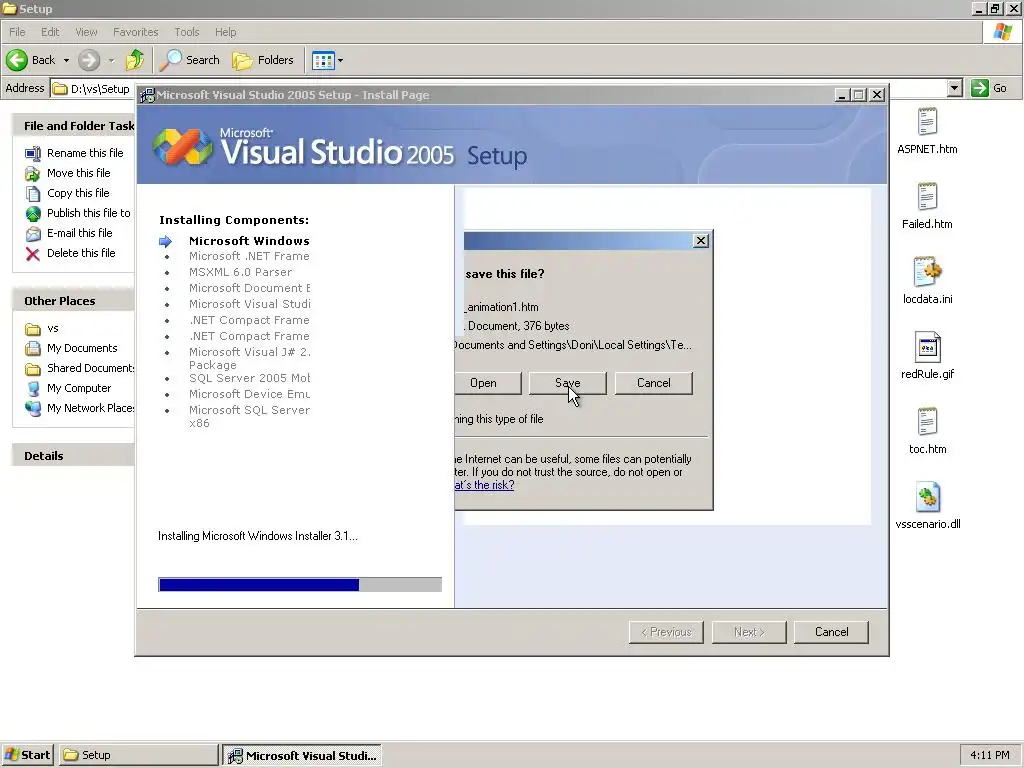Click the Address field path D:\vs\Setup
Viewport: 1024px width, 768px height.
(100, 89)
